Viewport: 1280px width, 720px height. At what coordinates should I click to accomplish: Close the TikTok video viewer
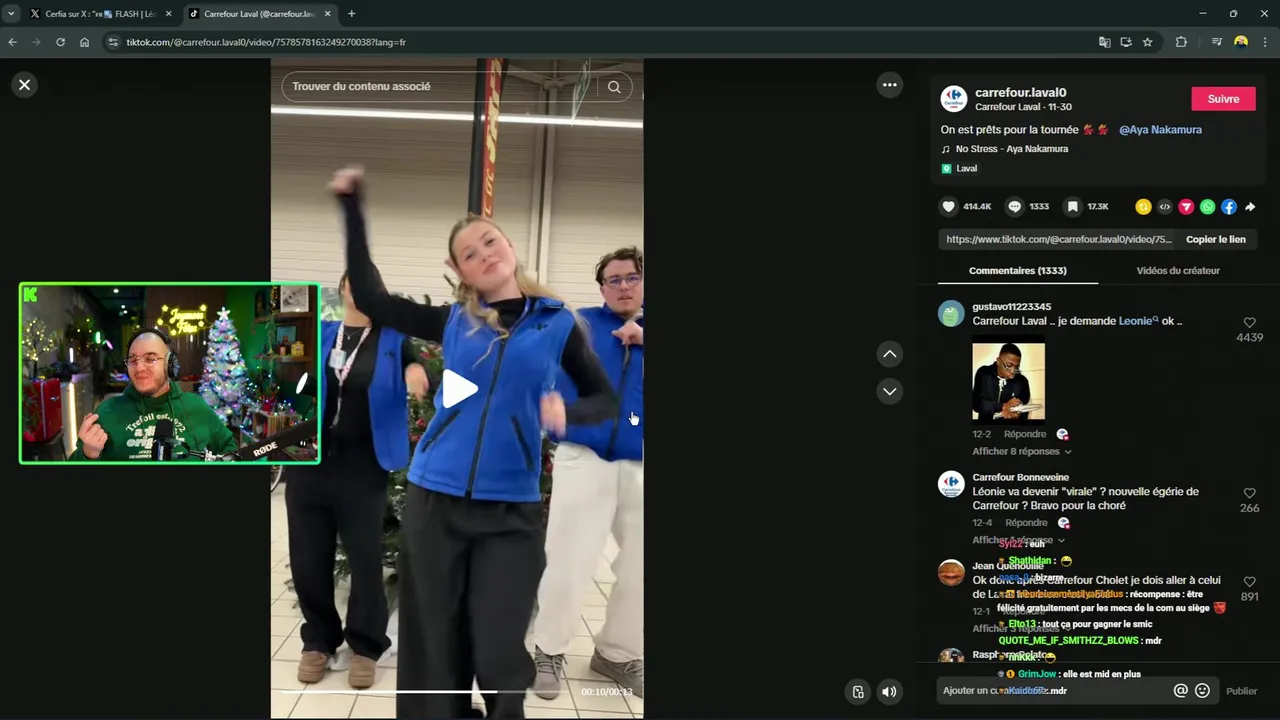coord(25,85)
